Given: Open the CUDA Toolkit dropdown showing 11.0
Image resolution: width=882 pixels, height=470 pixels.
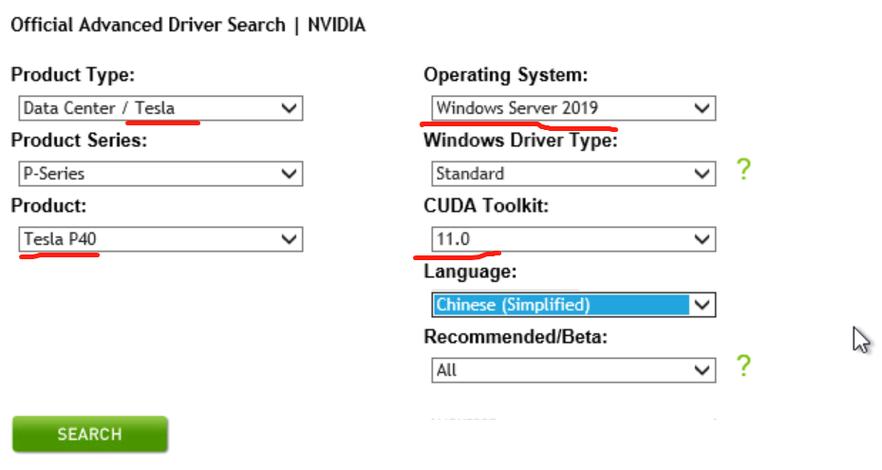Looking at the screenshot, I should (x=573, y=239).
